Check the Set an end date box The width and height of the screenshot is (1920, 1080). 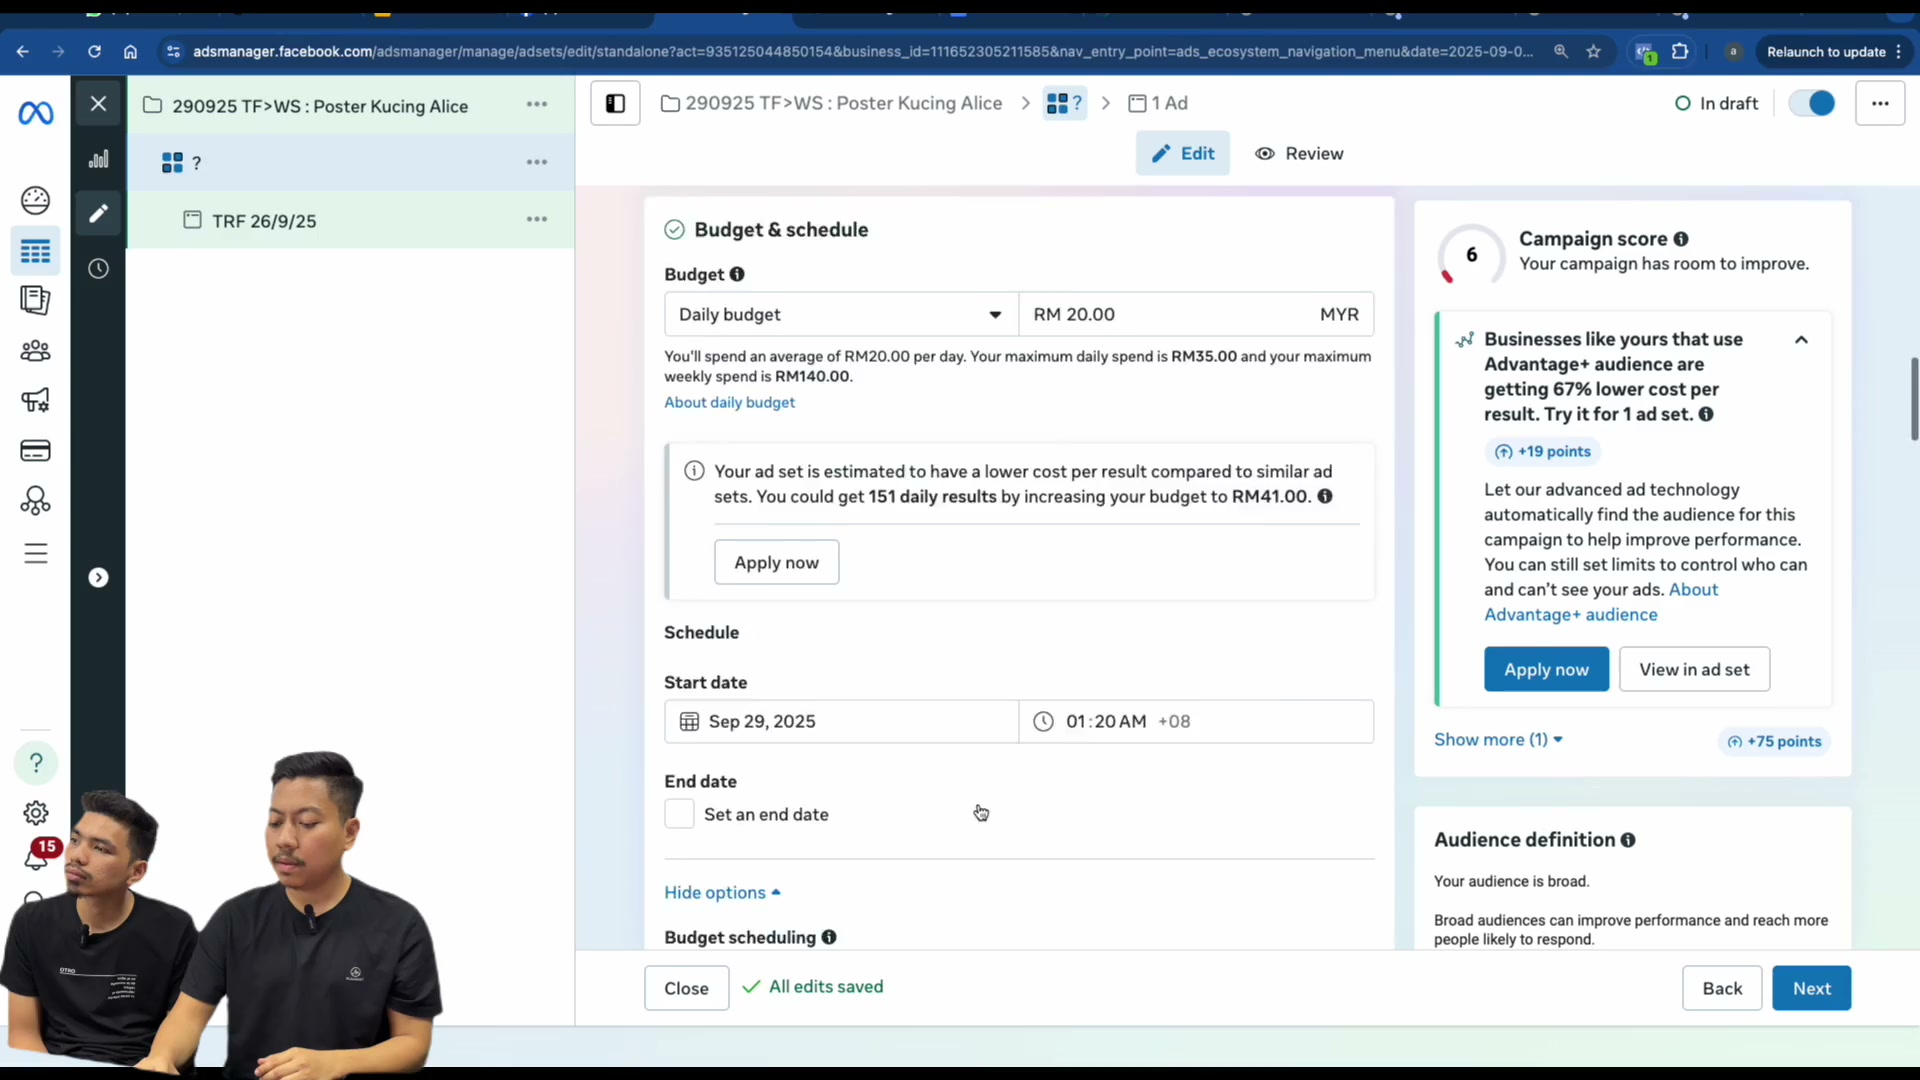pyautogui.click(x=679, y=814)
